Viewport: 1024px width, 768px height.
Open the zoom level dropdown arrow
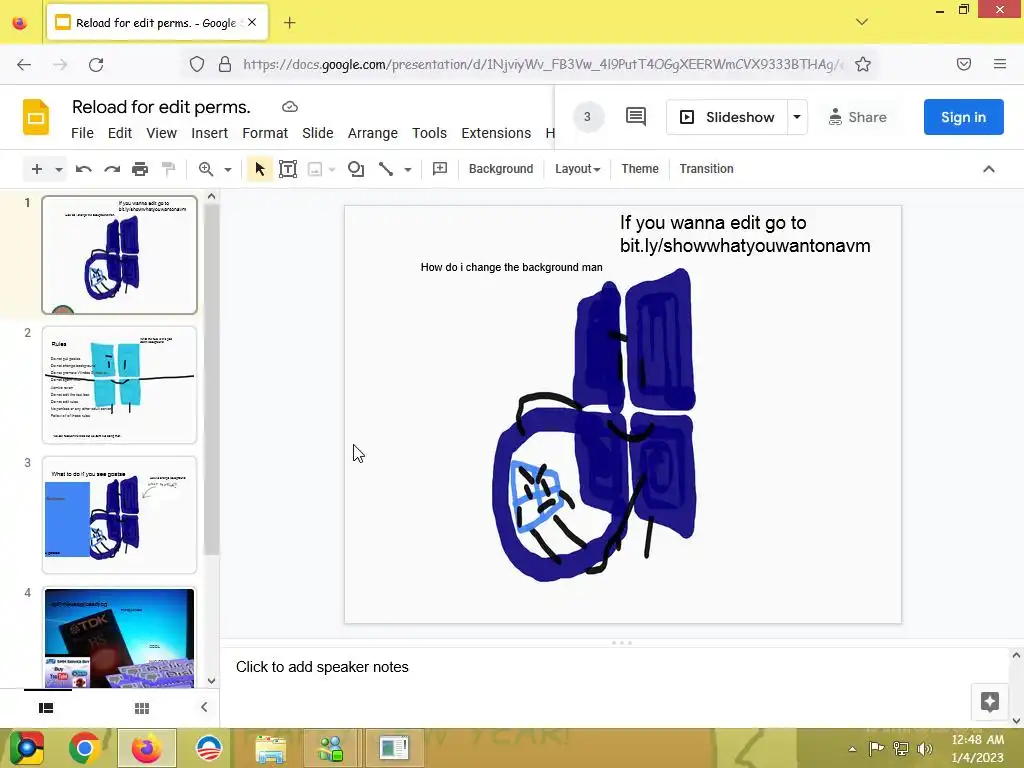click(228, 170)
